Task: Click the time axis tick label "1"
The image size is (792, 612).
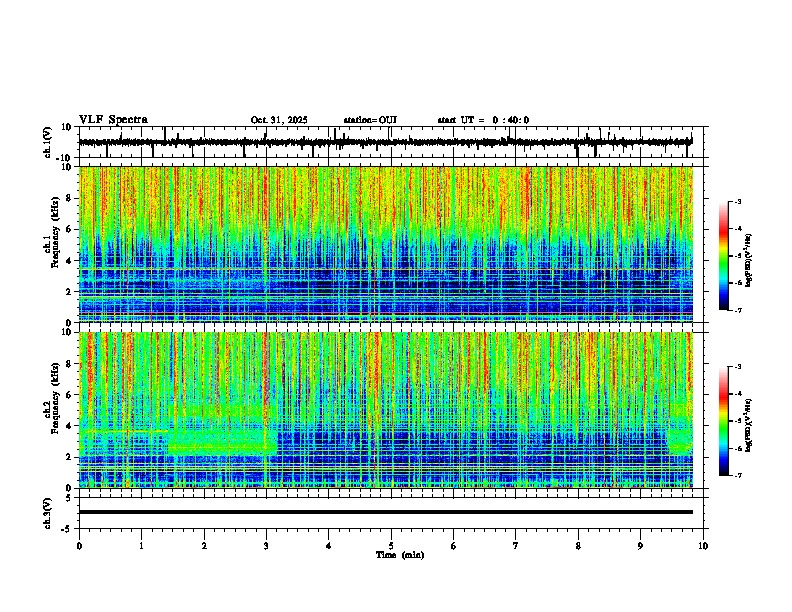Action: (x=141, y=546)
